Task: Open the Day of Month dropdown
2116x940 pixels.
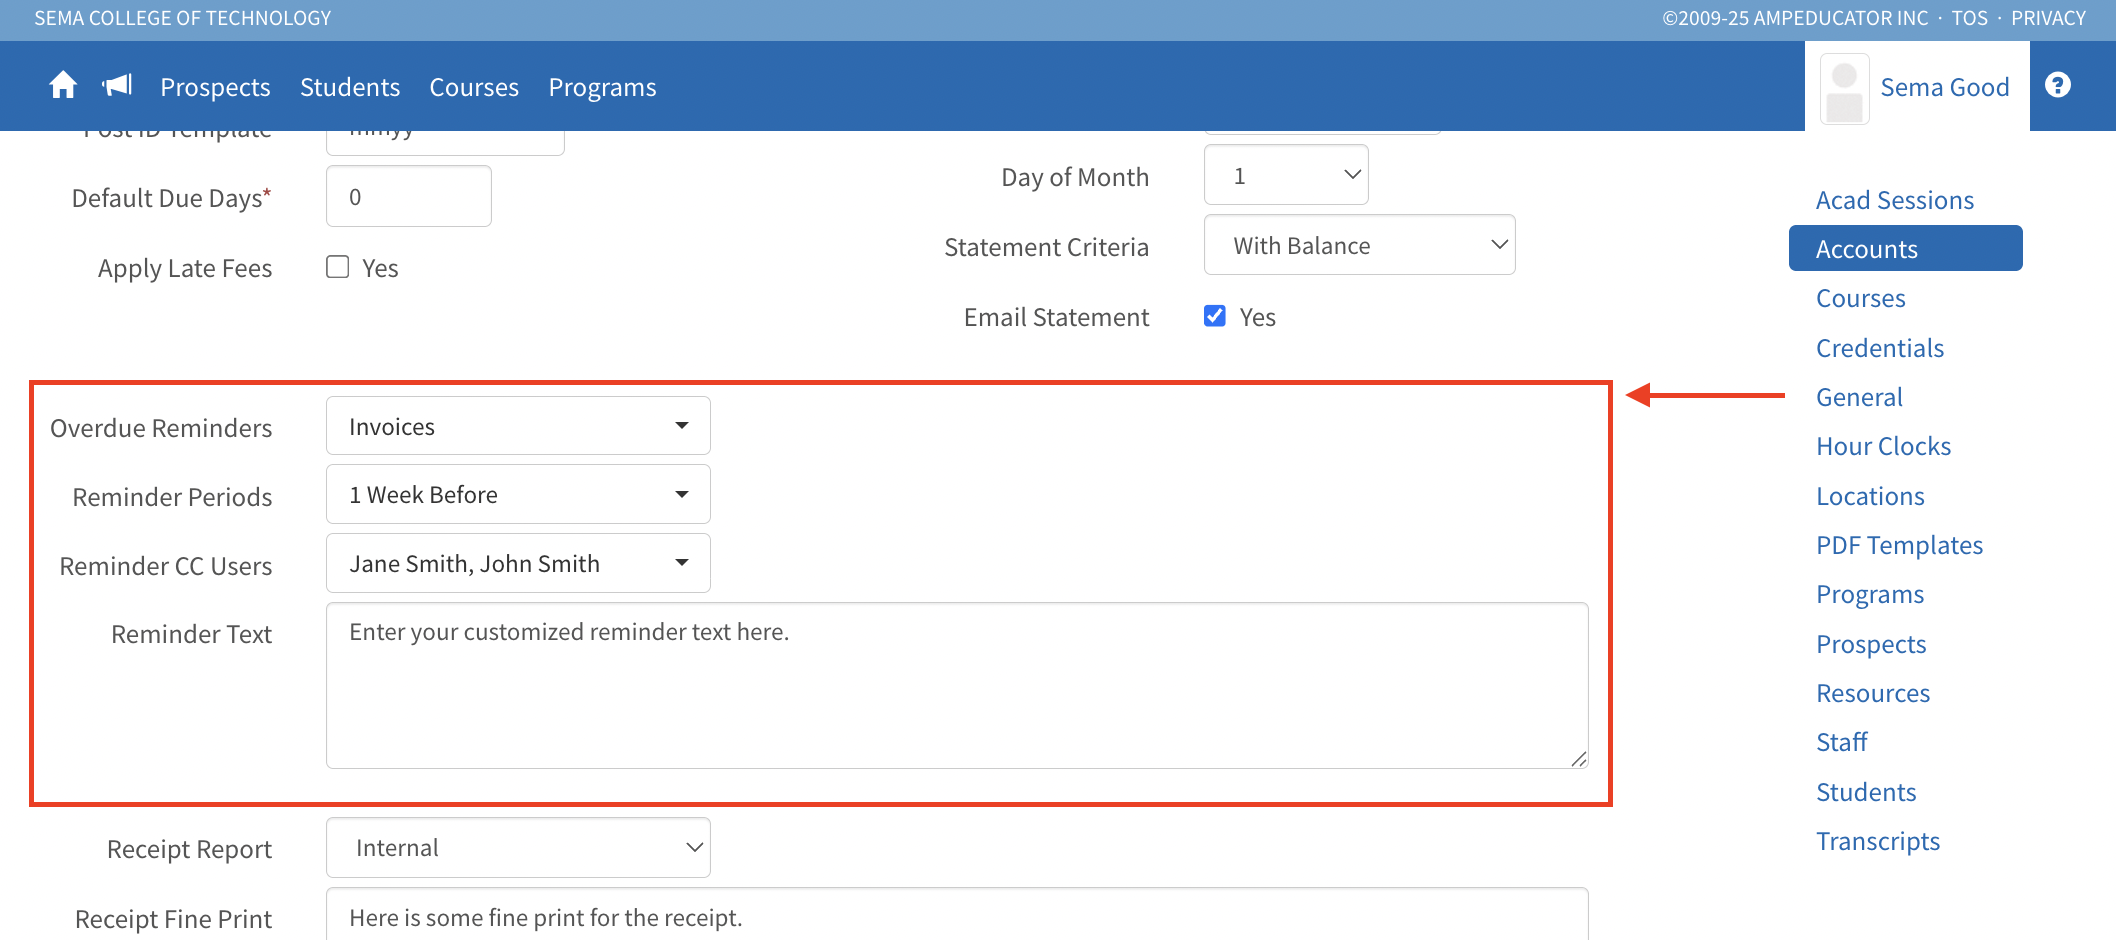Action: click(x=1285, y=176)
